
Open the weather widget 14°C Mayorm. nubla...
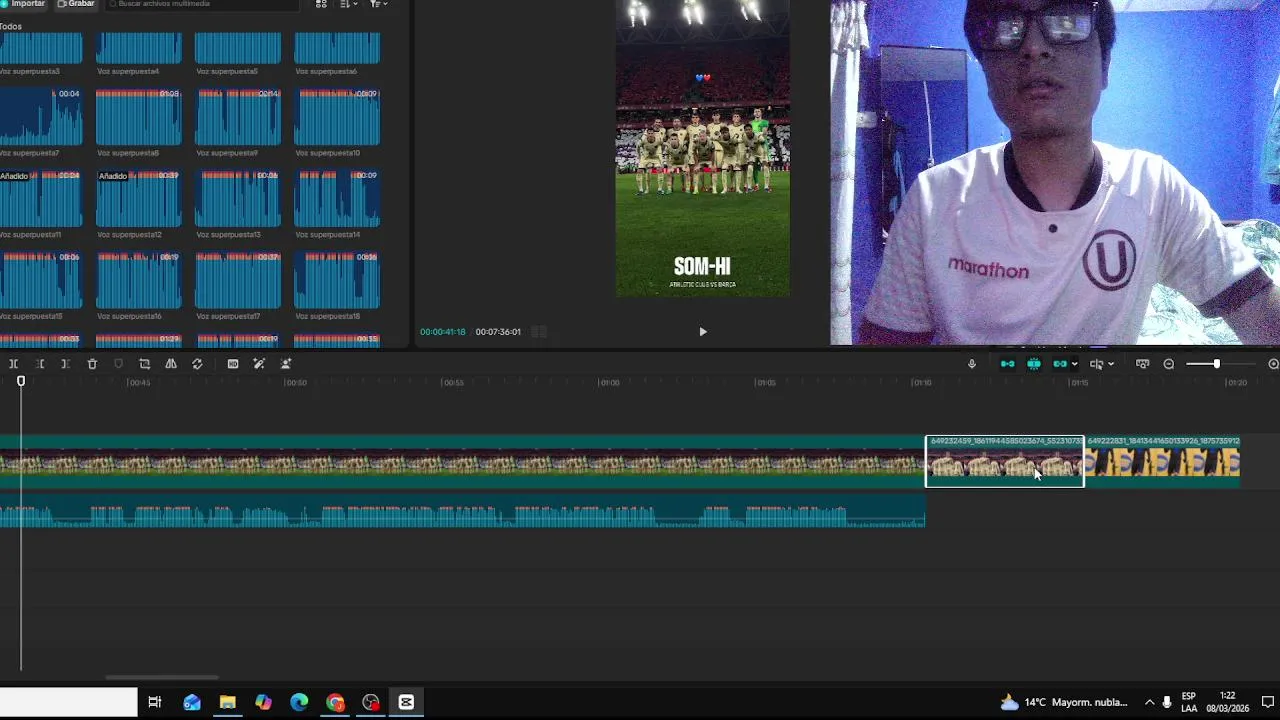coord(1064,702)
